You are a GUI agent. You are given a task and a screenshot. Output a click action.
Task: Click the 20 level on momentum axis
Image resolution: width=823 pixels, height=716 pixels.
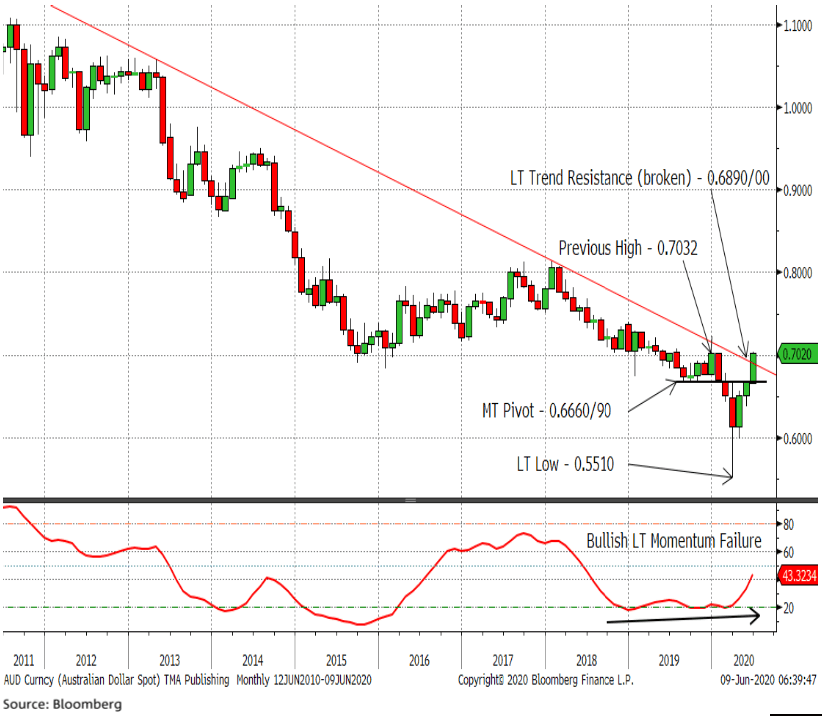pos(789,607)
